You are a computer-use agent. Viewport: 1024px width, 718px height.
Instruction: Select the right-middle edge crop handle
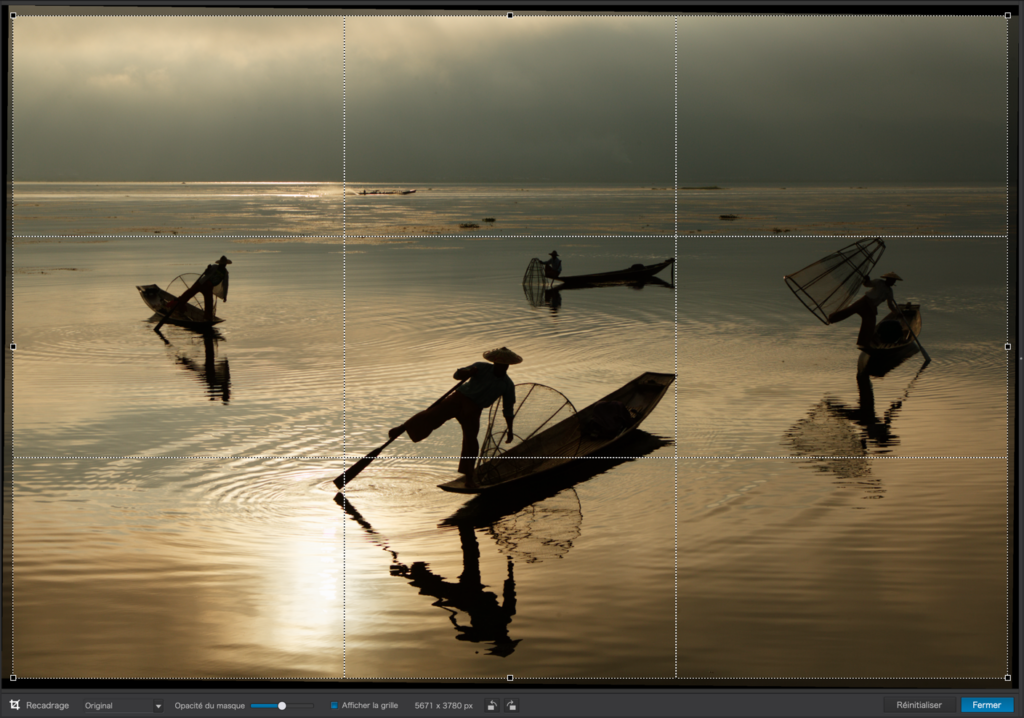click(x=1008, y=347)
